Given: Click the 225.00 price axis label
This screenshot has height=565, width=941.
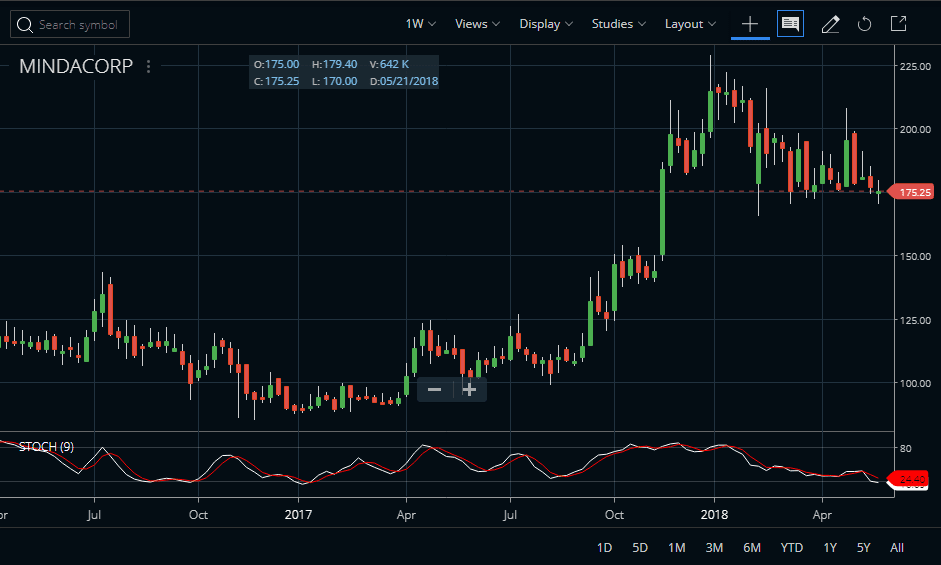Looking at the screenshot, I should tap(915, 66).
